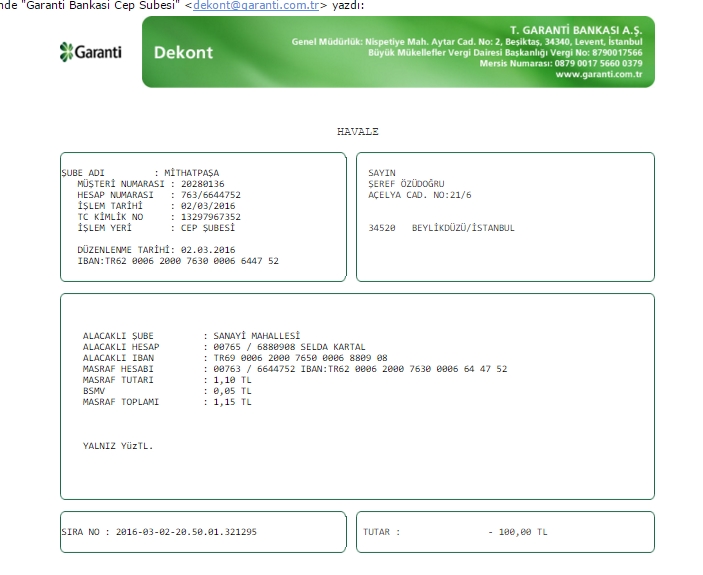
Task: Click the name ŞEREF ÖZÜDOĞRU
Action: coord(406,184)
